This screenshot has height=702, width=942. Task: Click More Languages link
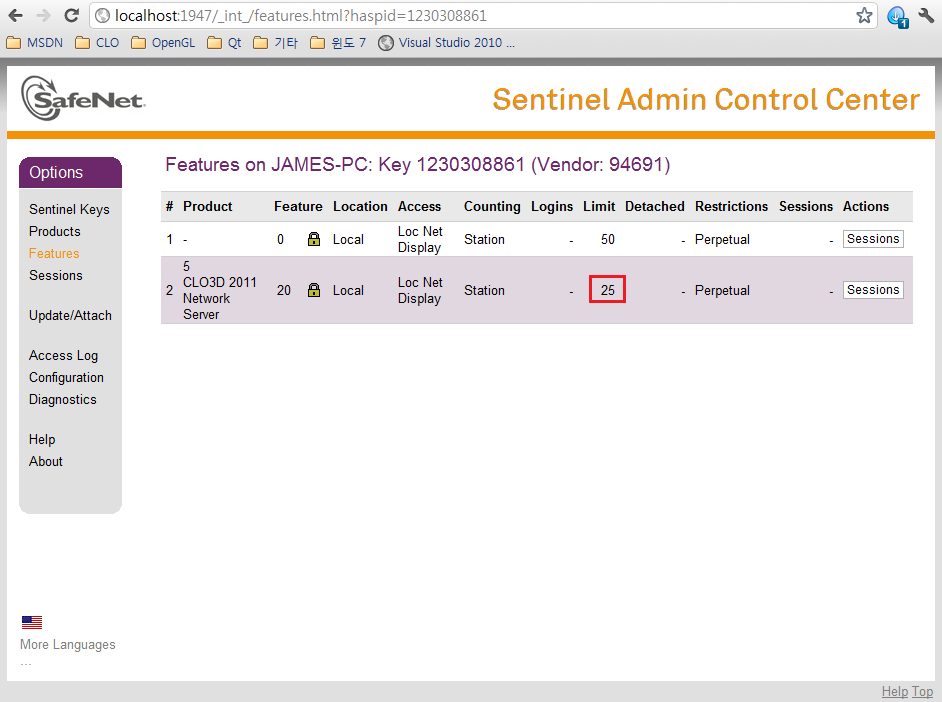pyautogui.click(x=68, y=644)
